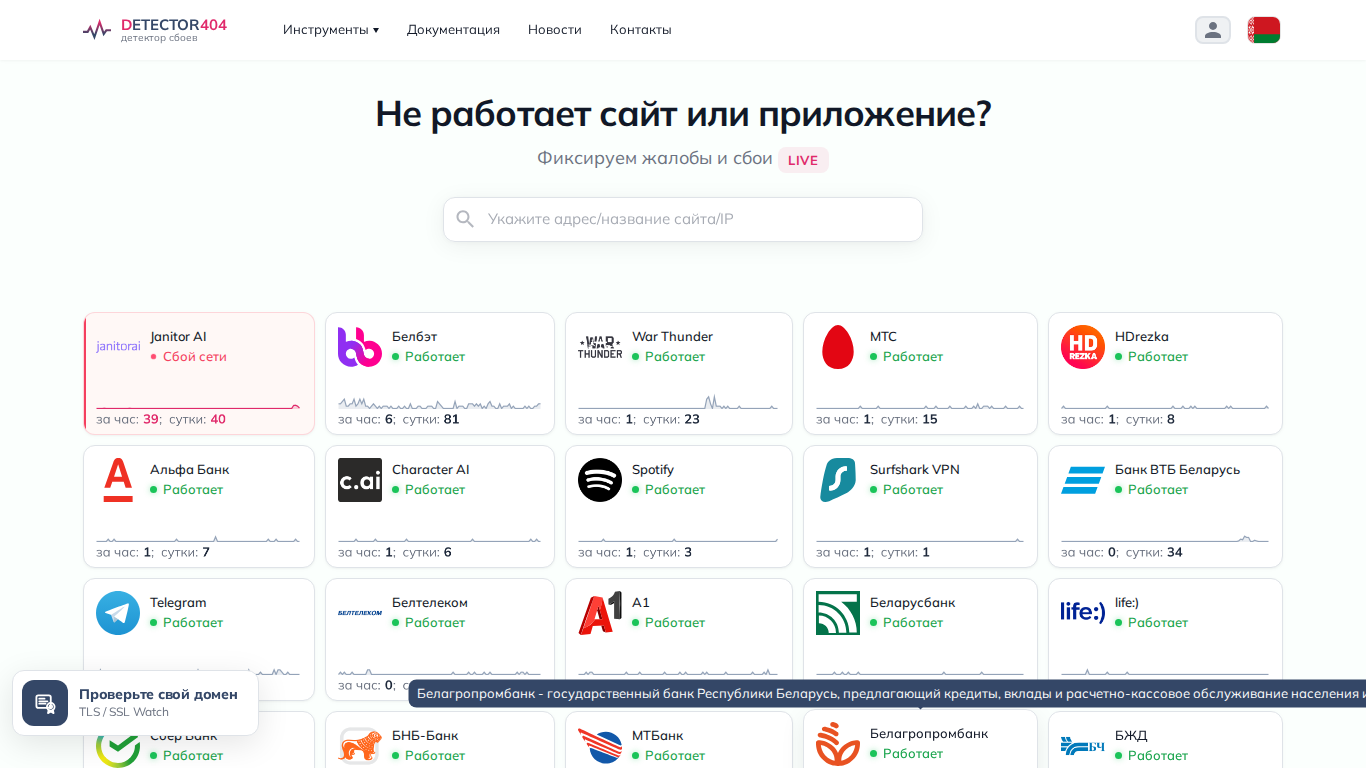
Task: Click the LIVE badge
Action: coord(803,160)
